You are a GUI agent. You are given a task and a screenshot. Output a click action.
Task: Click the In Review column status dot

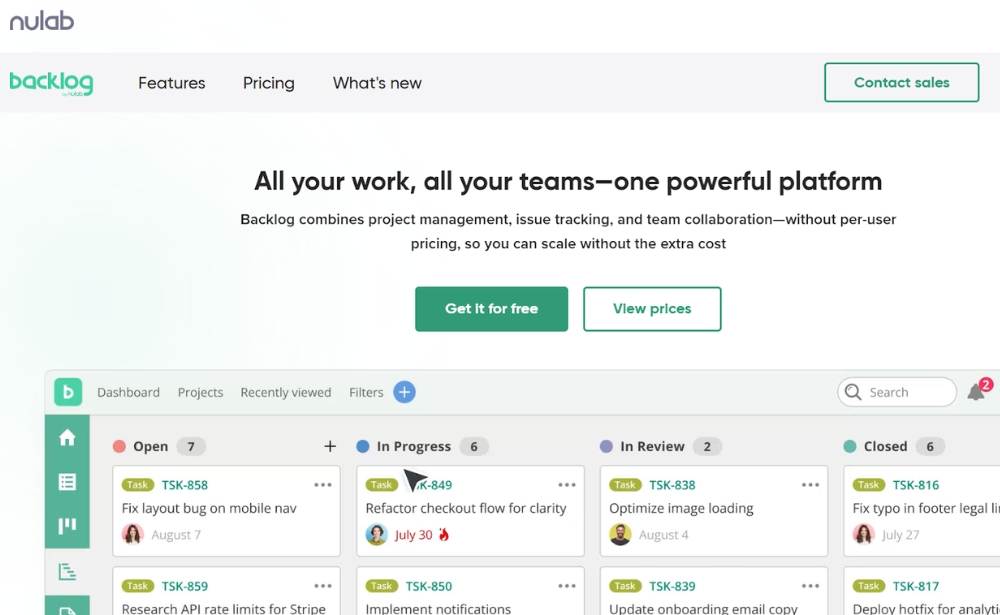coord(607,446)
